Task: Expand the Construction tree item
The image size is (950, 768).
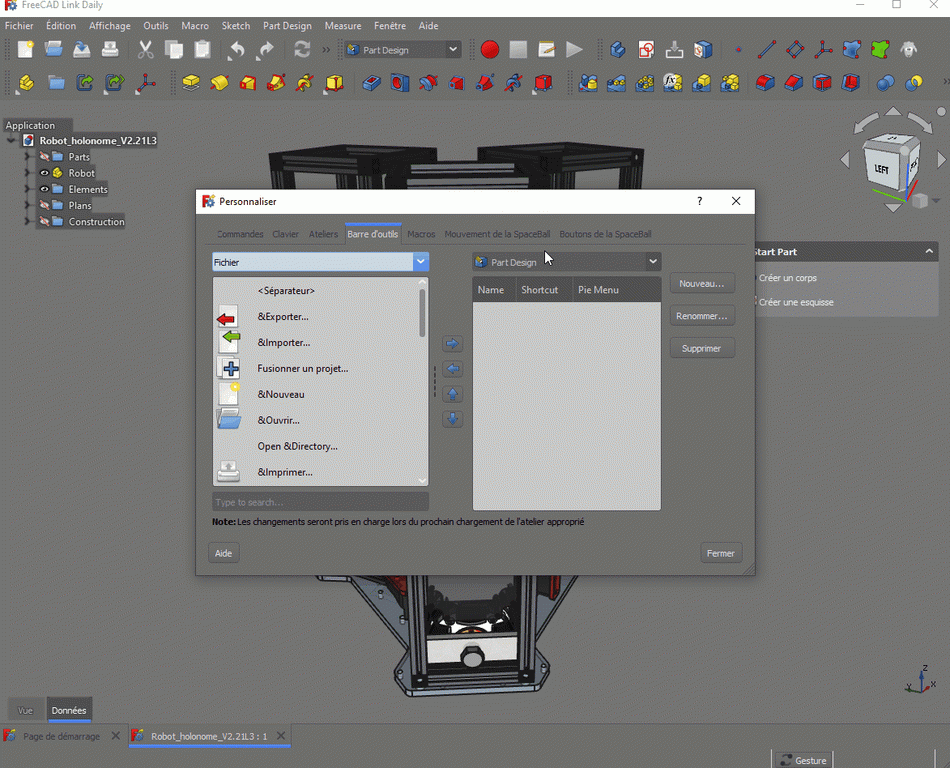Action: (27, 221)
